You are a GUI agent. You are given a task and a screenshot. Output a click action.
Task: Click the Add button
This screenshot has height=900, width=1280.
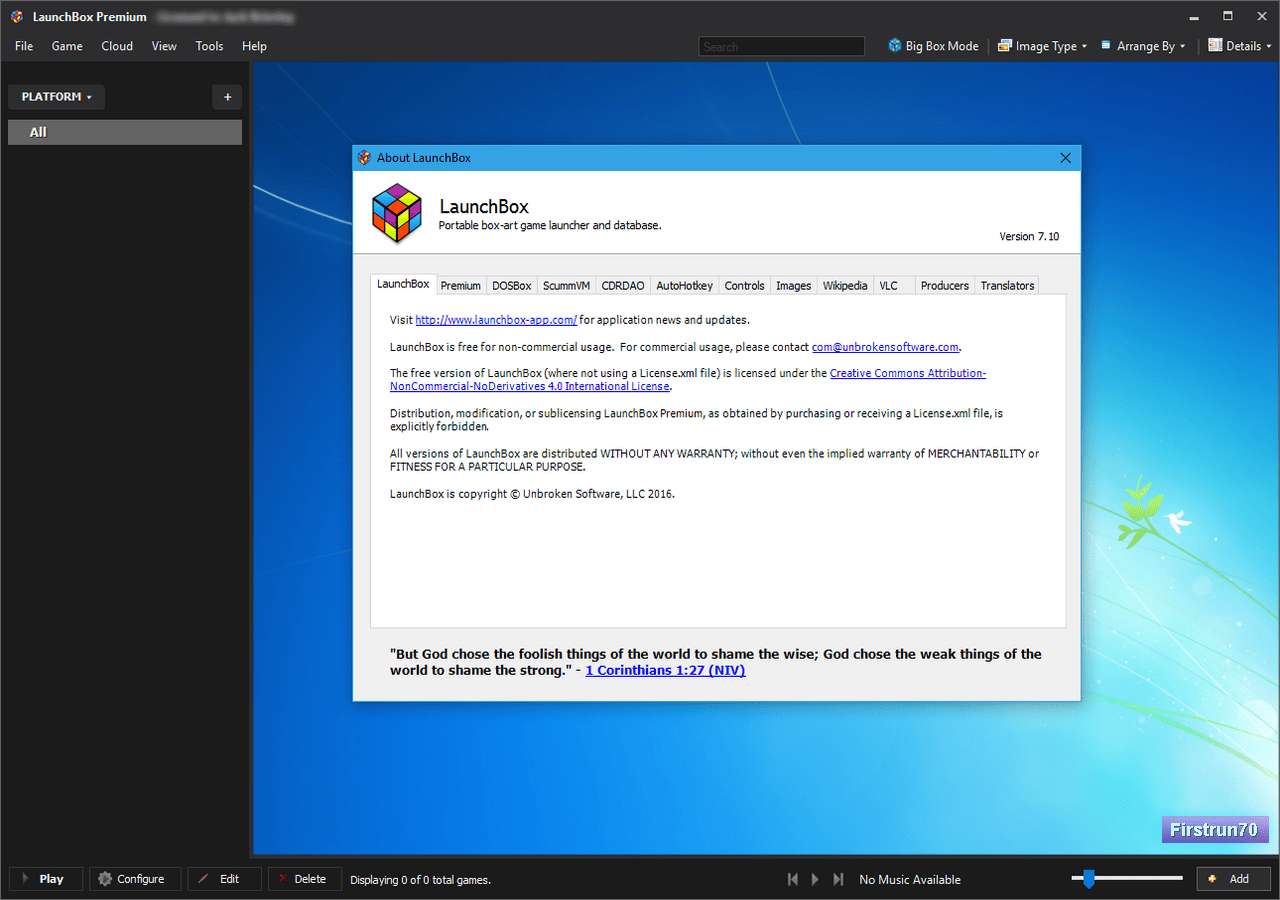(1233, 879)
